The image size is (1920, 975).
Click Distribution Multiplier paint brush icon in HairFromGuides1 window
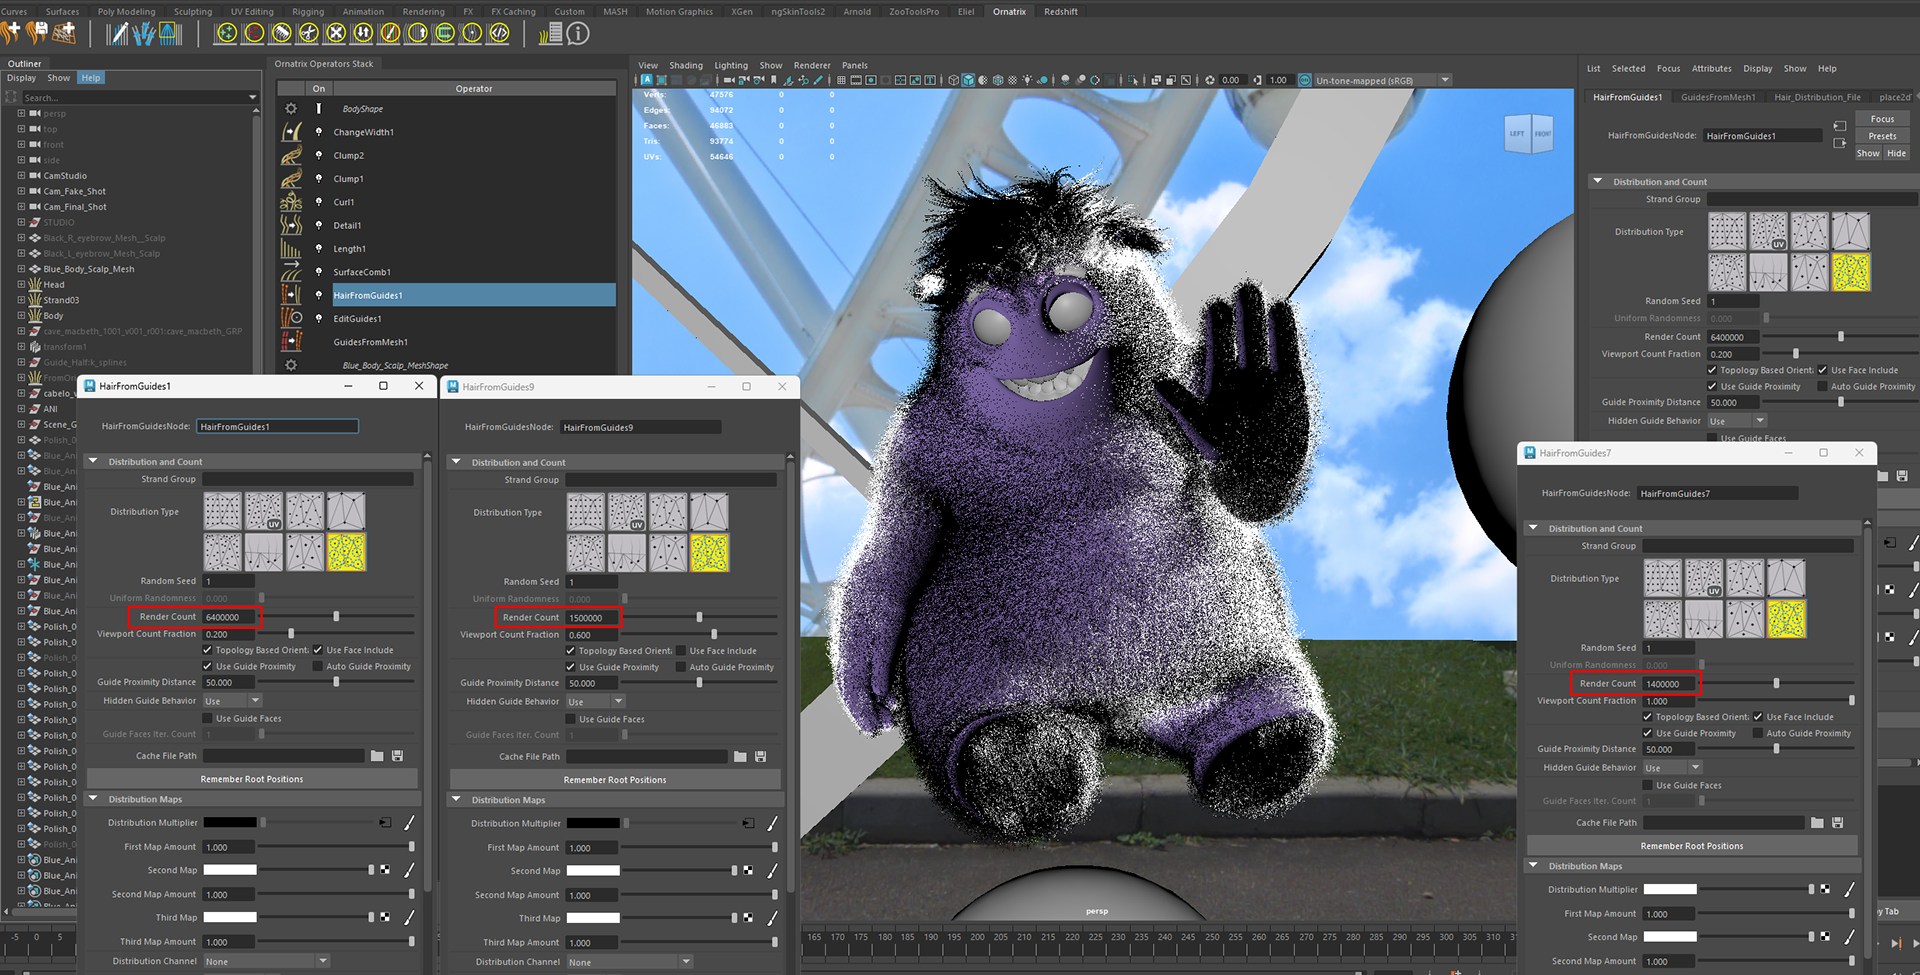(409, 823)
